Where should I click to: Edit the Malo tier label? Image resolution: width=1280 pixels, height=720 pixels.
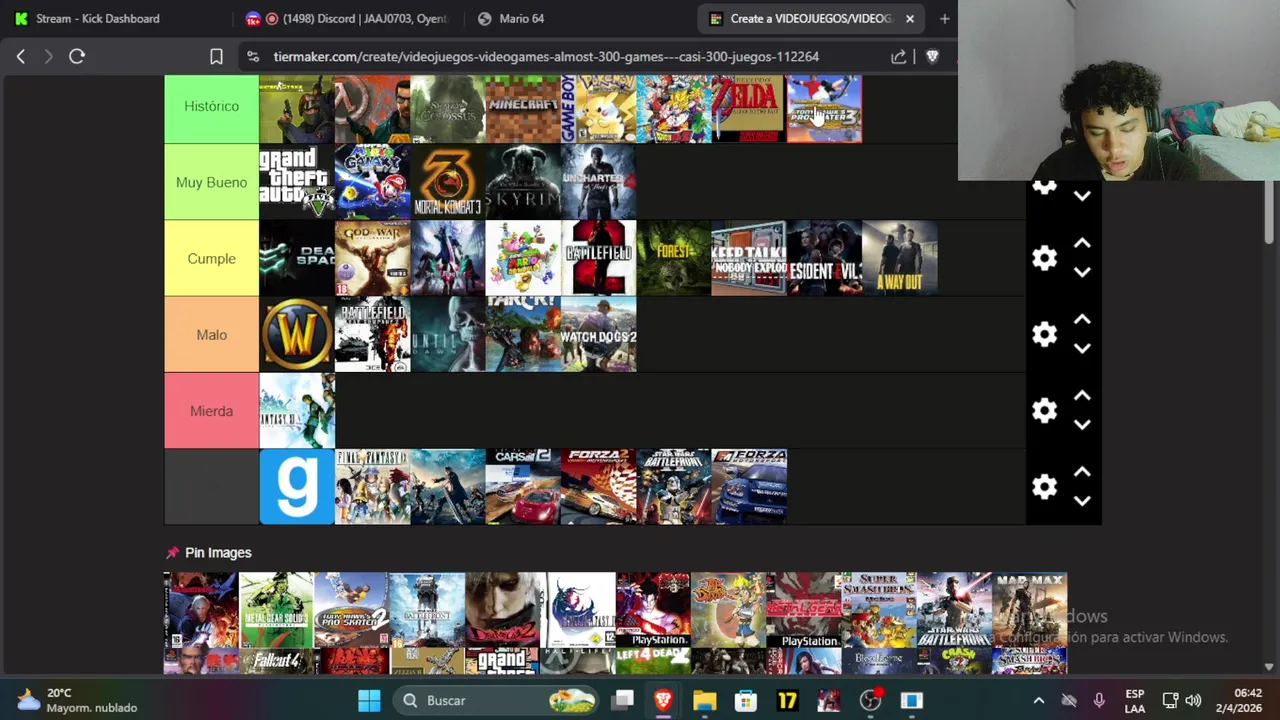[211, 334]
